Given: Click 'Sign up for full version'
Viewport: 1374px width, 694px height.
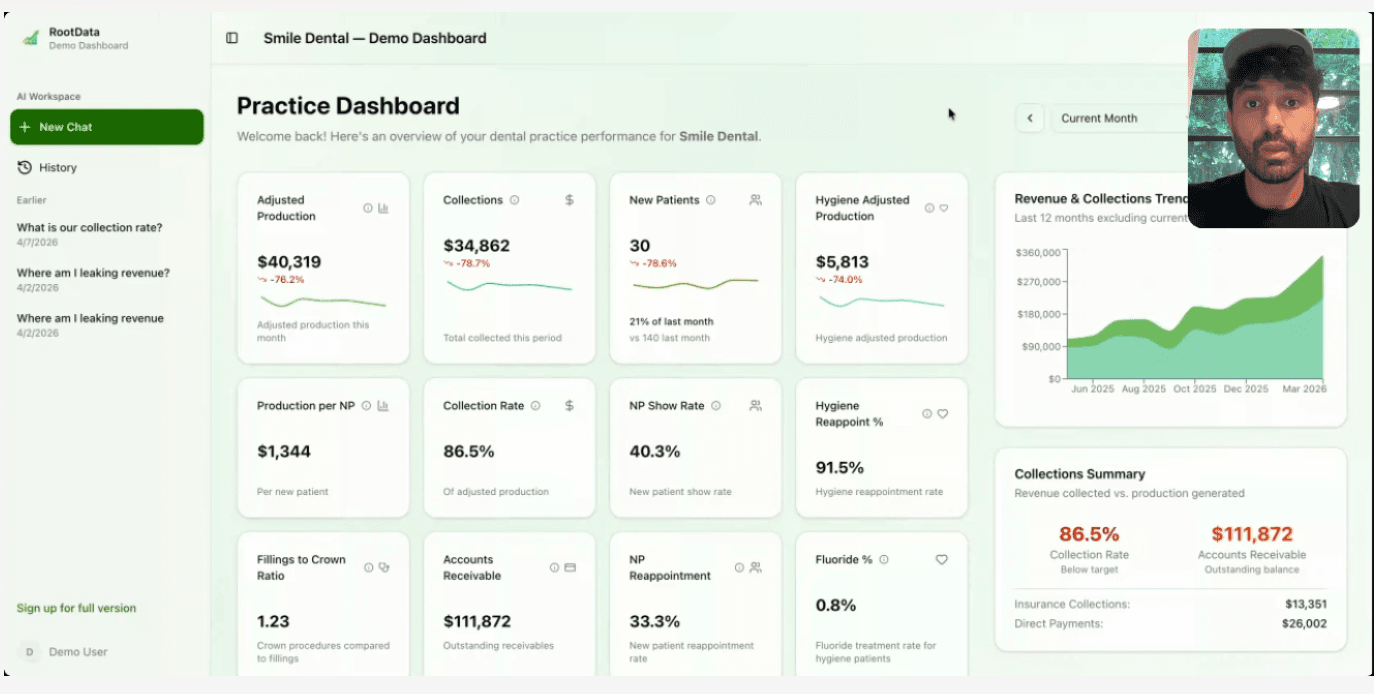Looking at the screenshot, I should click(78, 608).
